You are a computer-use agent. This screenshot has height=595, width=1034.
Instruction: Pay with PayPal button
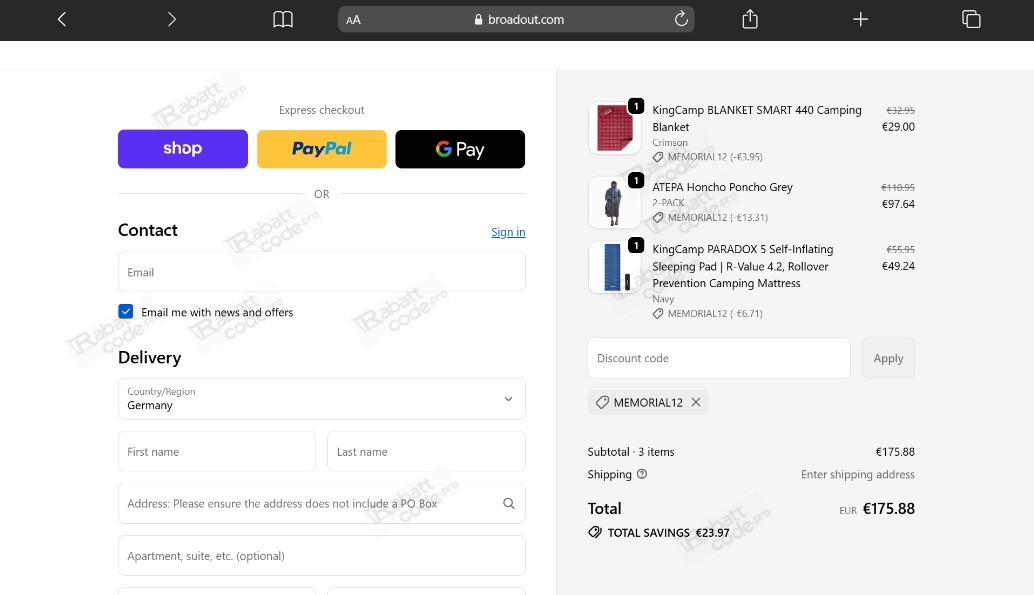(322, 149)
